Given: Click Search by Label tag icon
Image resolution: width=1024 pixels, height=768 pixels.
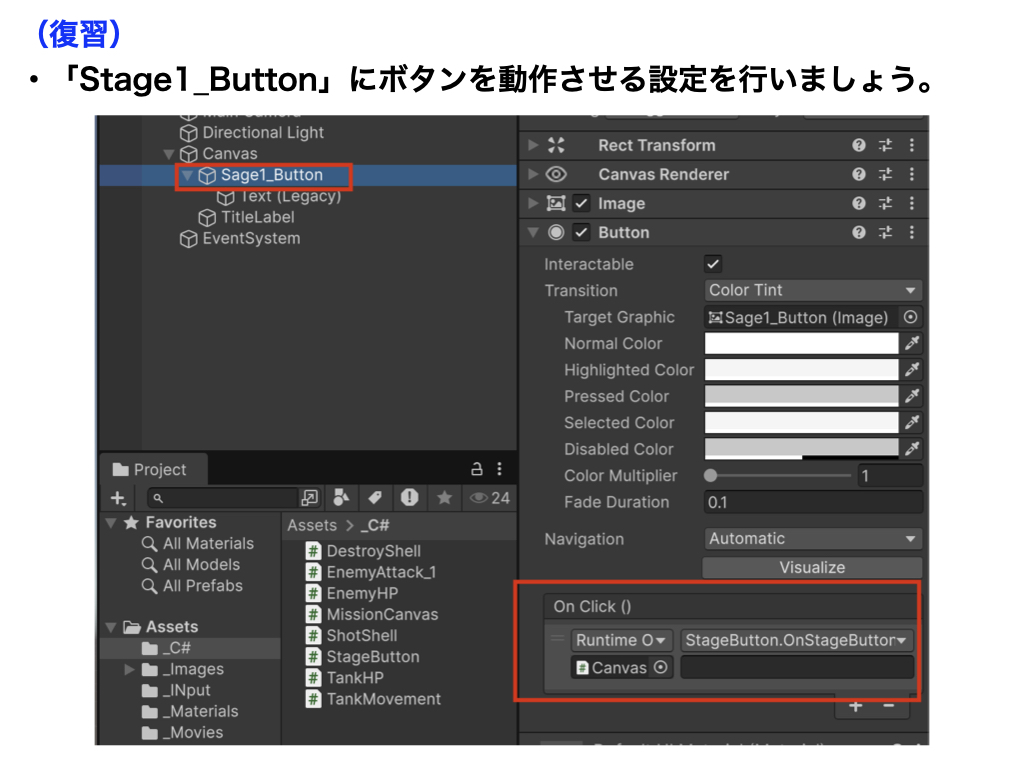Looking at the screenshot, I should tap(374, 498).
